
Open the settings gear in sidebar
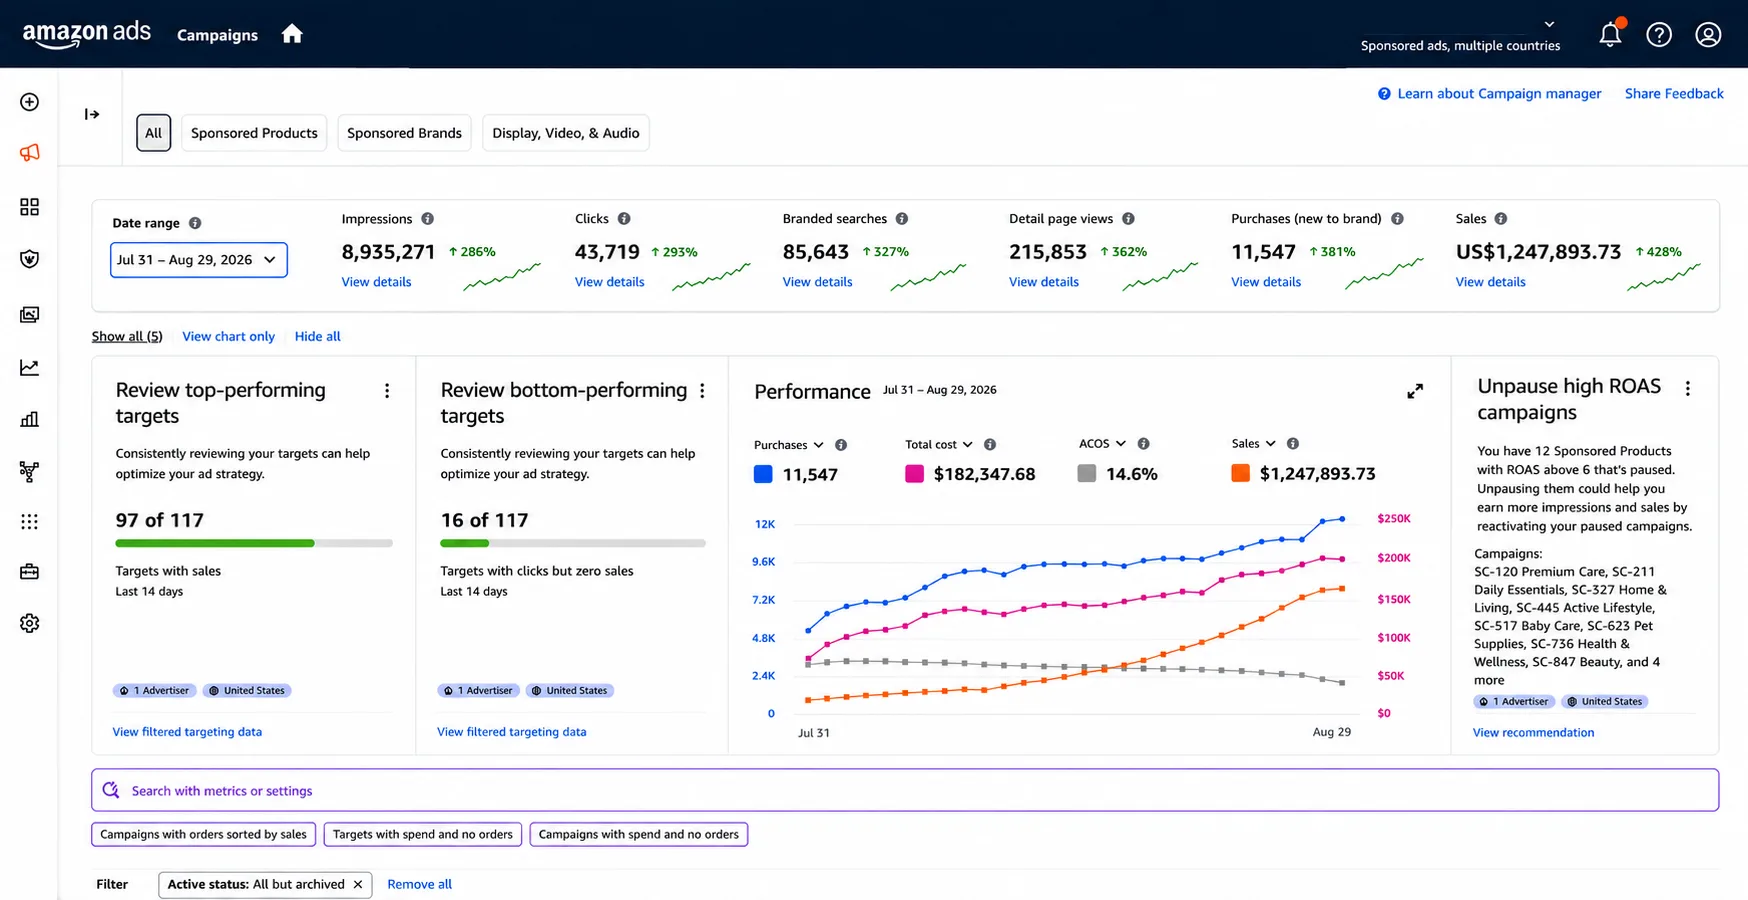tap(30, 623)
